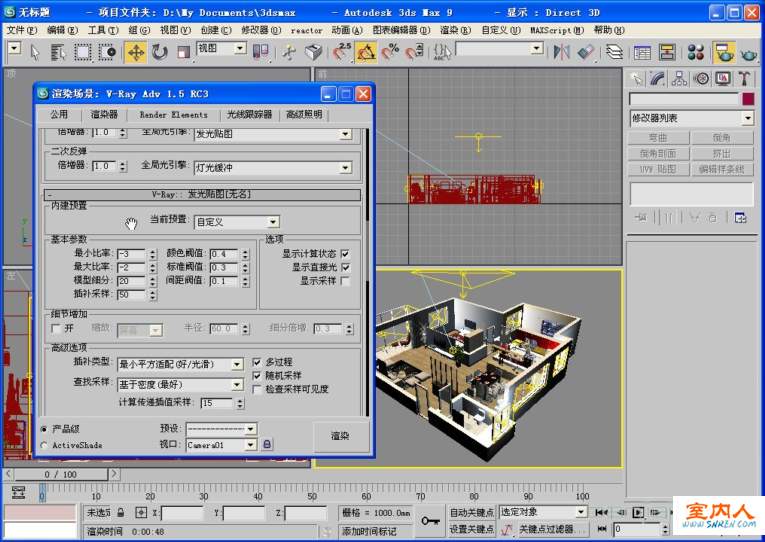Enable 显示采样 checkbox
This screenshot has height=542, width=765.
pyautogui.click(x=345, y=281)
